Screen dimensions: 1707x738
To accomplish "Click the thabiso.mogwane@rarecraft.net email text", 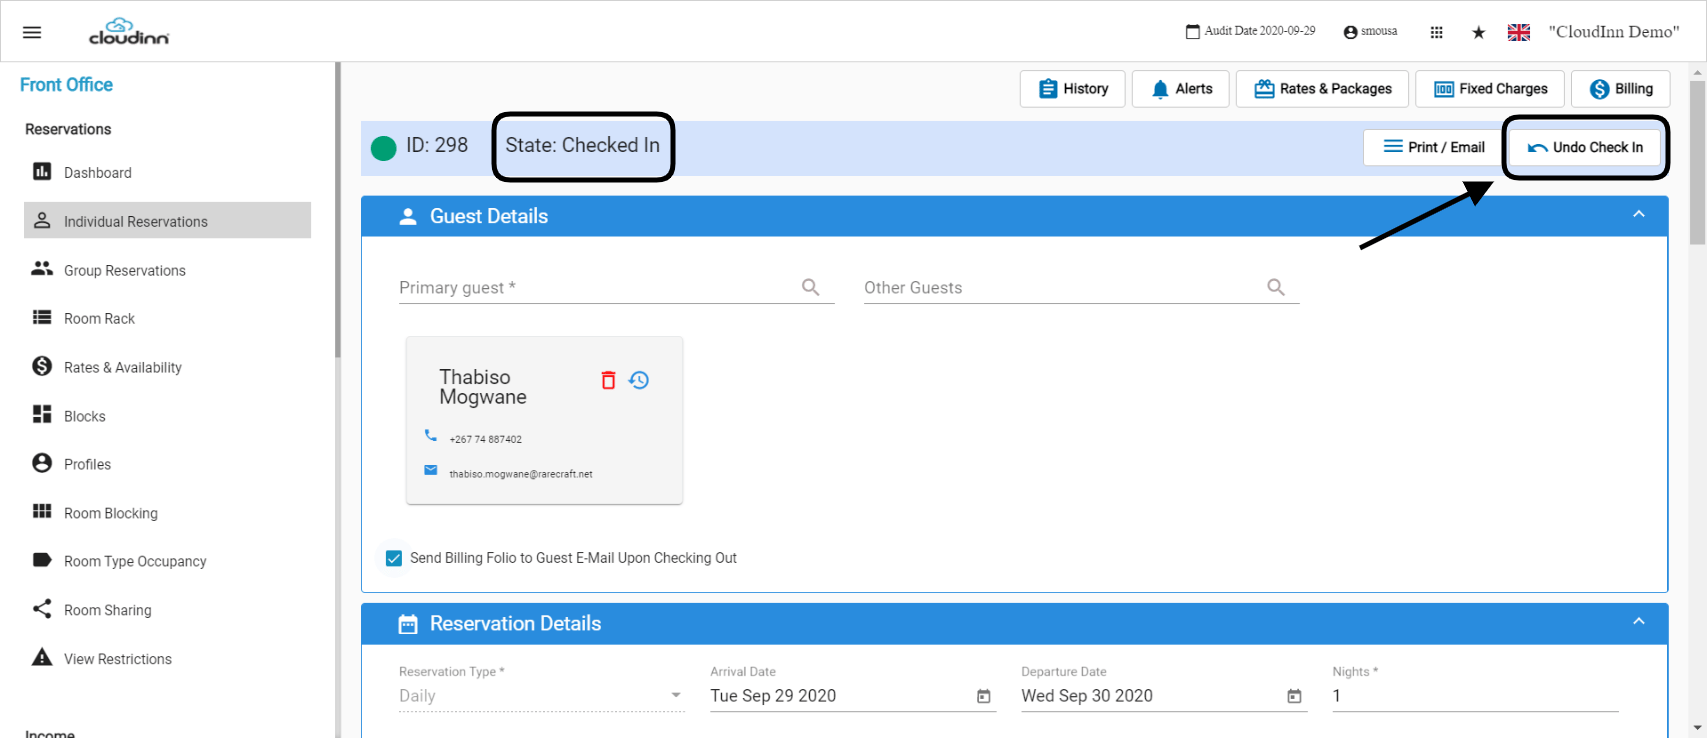I will pos(521,474).
